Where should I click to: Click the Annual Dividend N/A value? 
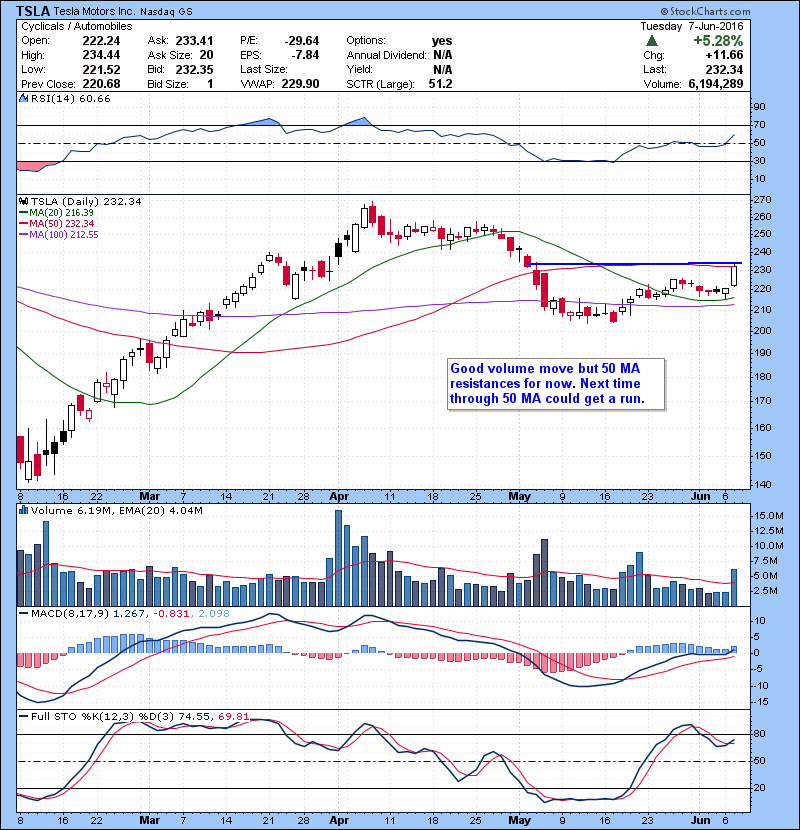[443, 55]
